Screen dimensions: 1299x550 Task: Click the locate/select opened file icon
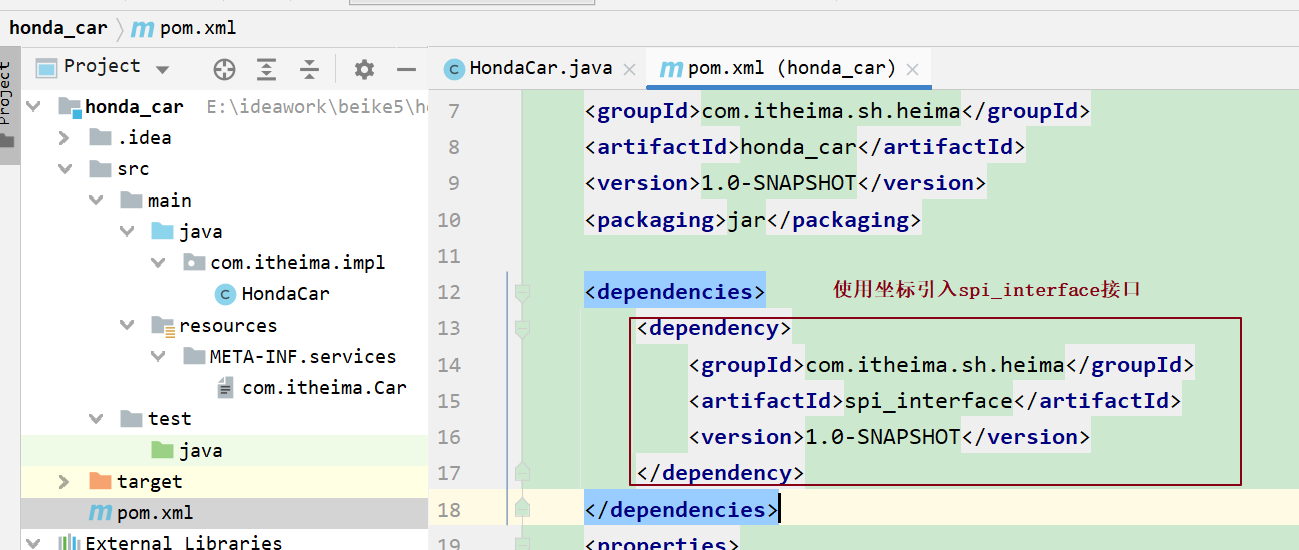(225, 69)
